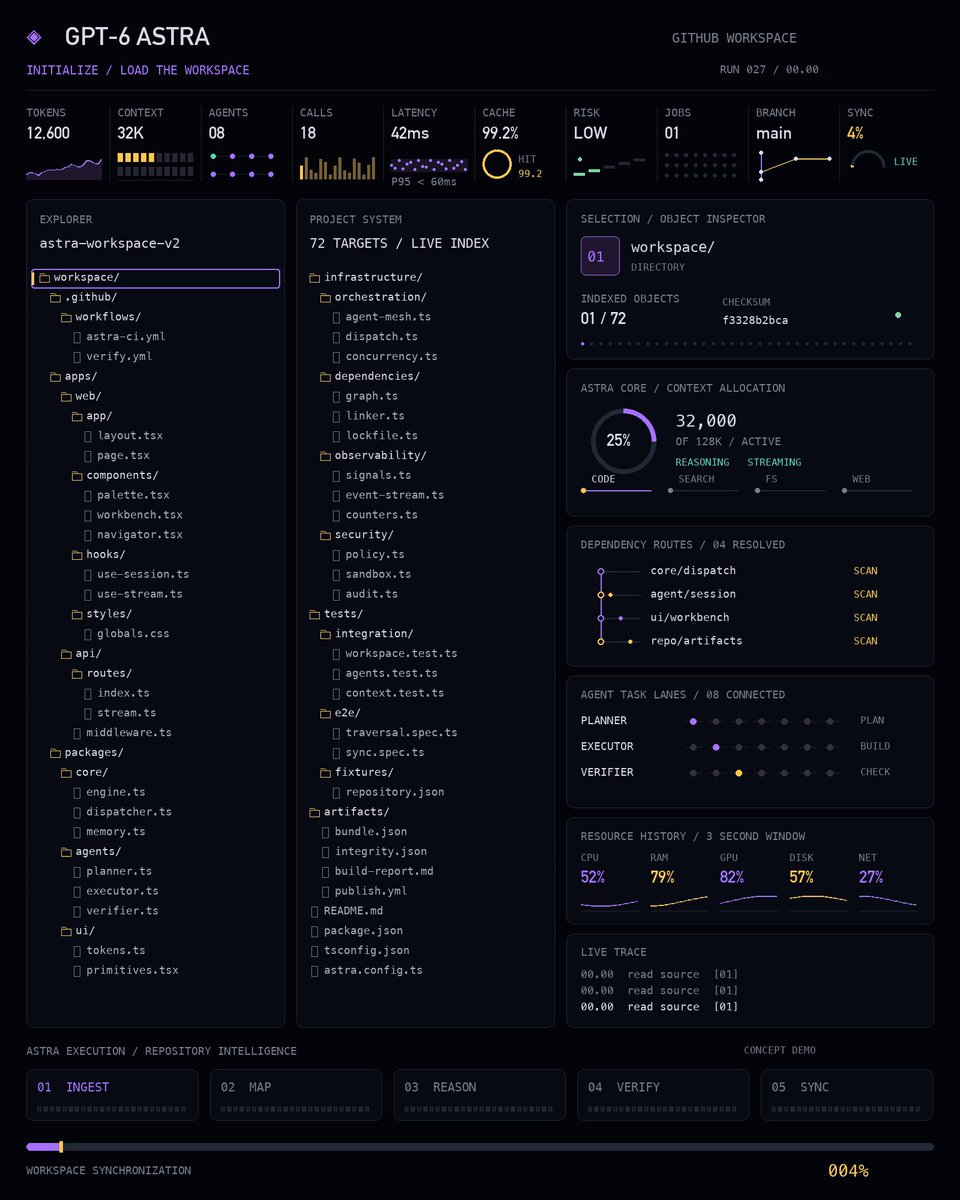The image size is (960, 1200).
Task: Click the file icon of engine.ts
Action: 77,792
